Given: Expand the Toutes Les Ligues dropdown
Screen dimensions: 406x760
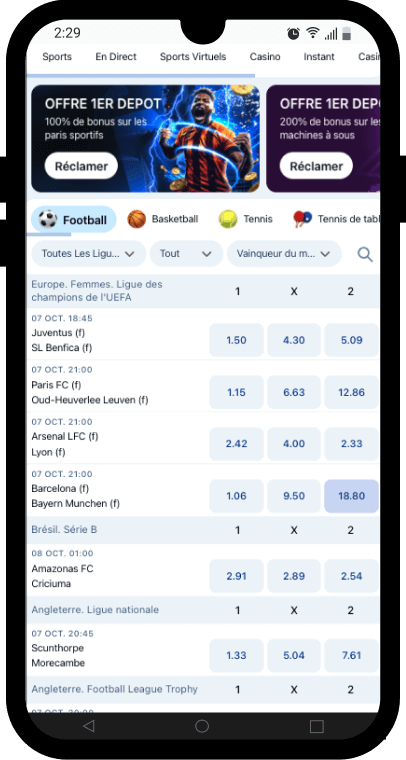Looking at the screenshot, I should [x=89, y=253].
